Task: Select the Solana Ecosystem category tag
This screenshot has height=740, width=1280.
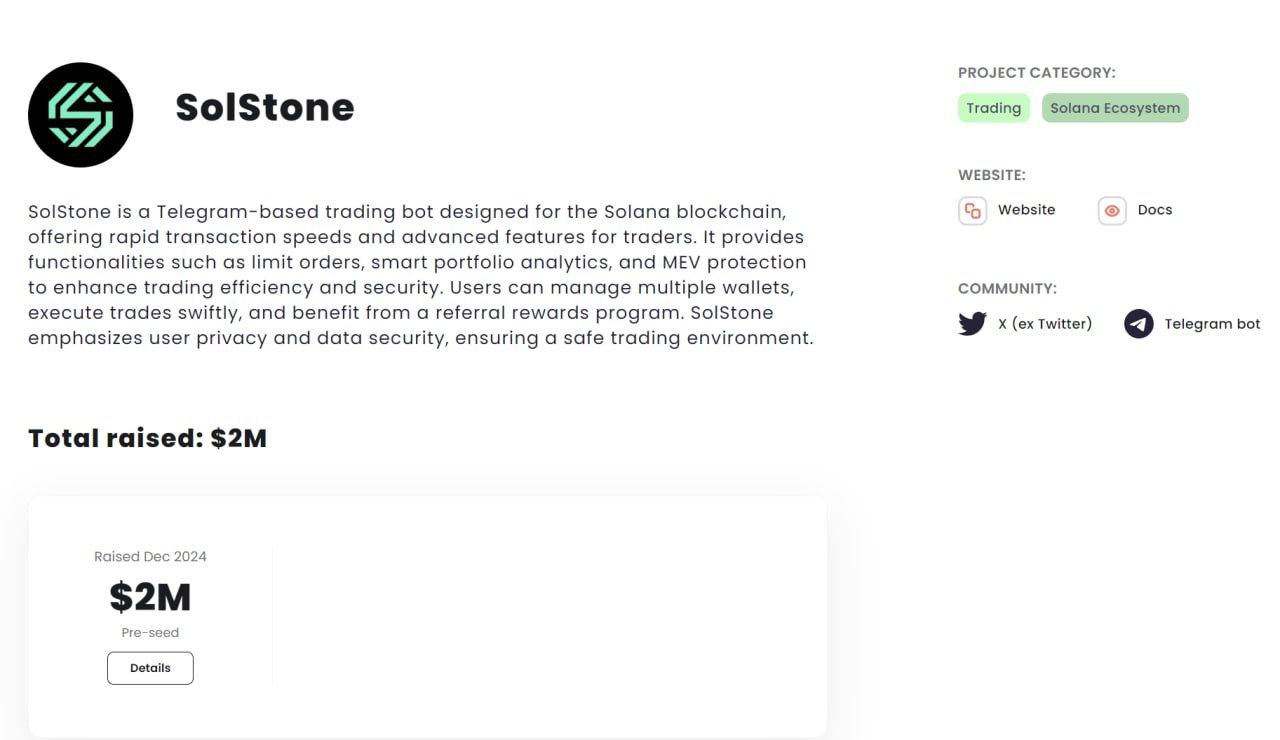Action: click(1115, 108)
